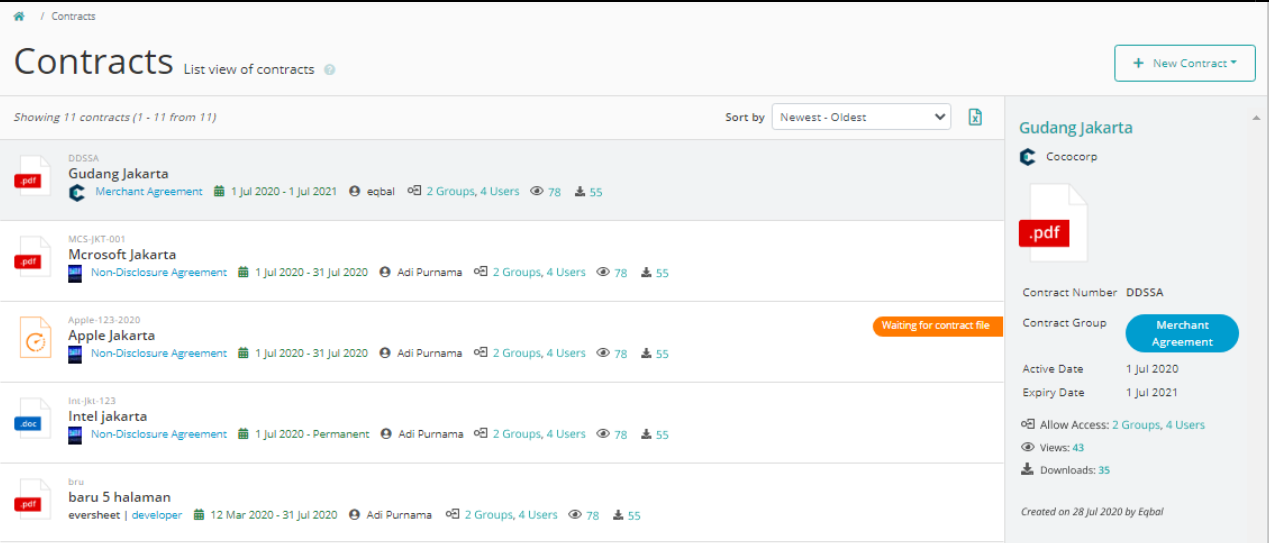Viewport: 1269px width, 543px height.
Task: Open the Sort by dropdown
Action: (861, 117)
